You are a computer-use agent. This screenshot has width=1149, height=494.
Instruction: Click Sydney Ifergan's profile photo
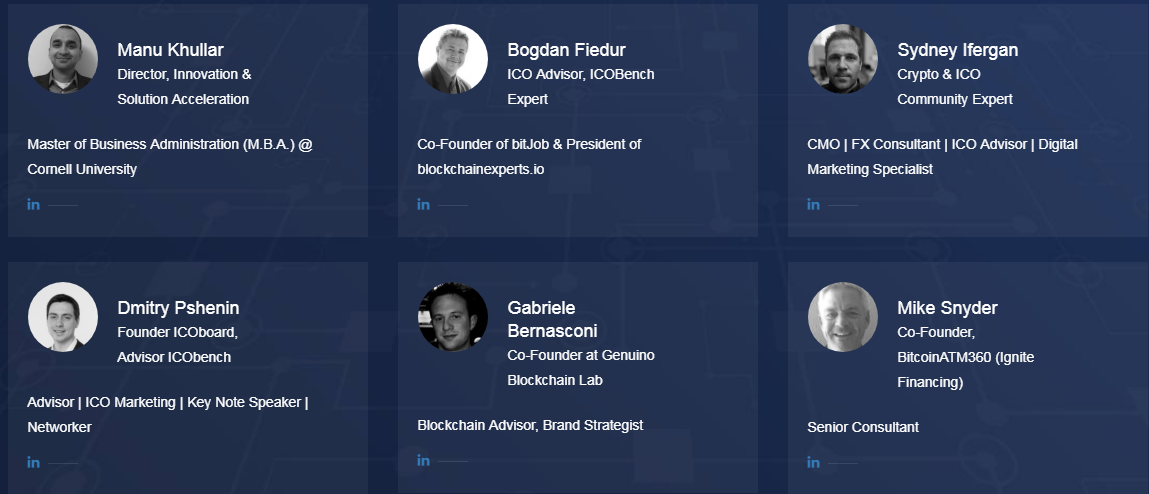coord(843,59)
